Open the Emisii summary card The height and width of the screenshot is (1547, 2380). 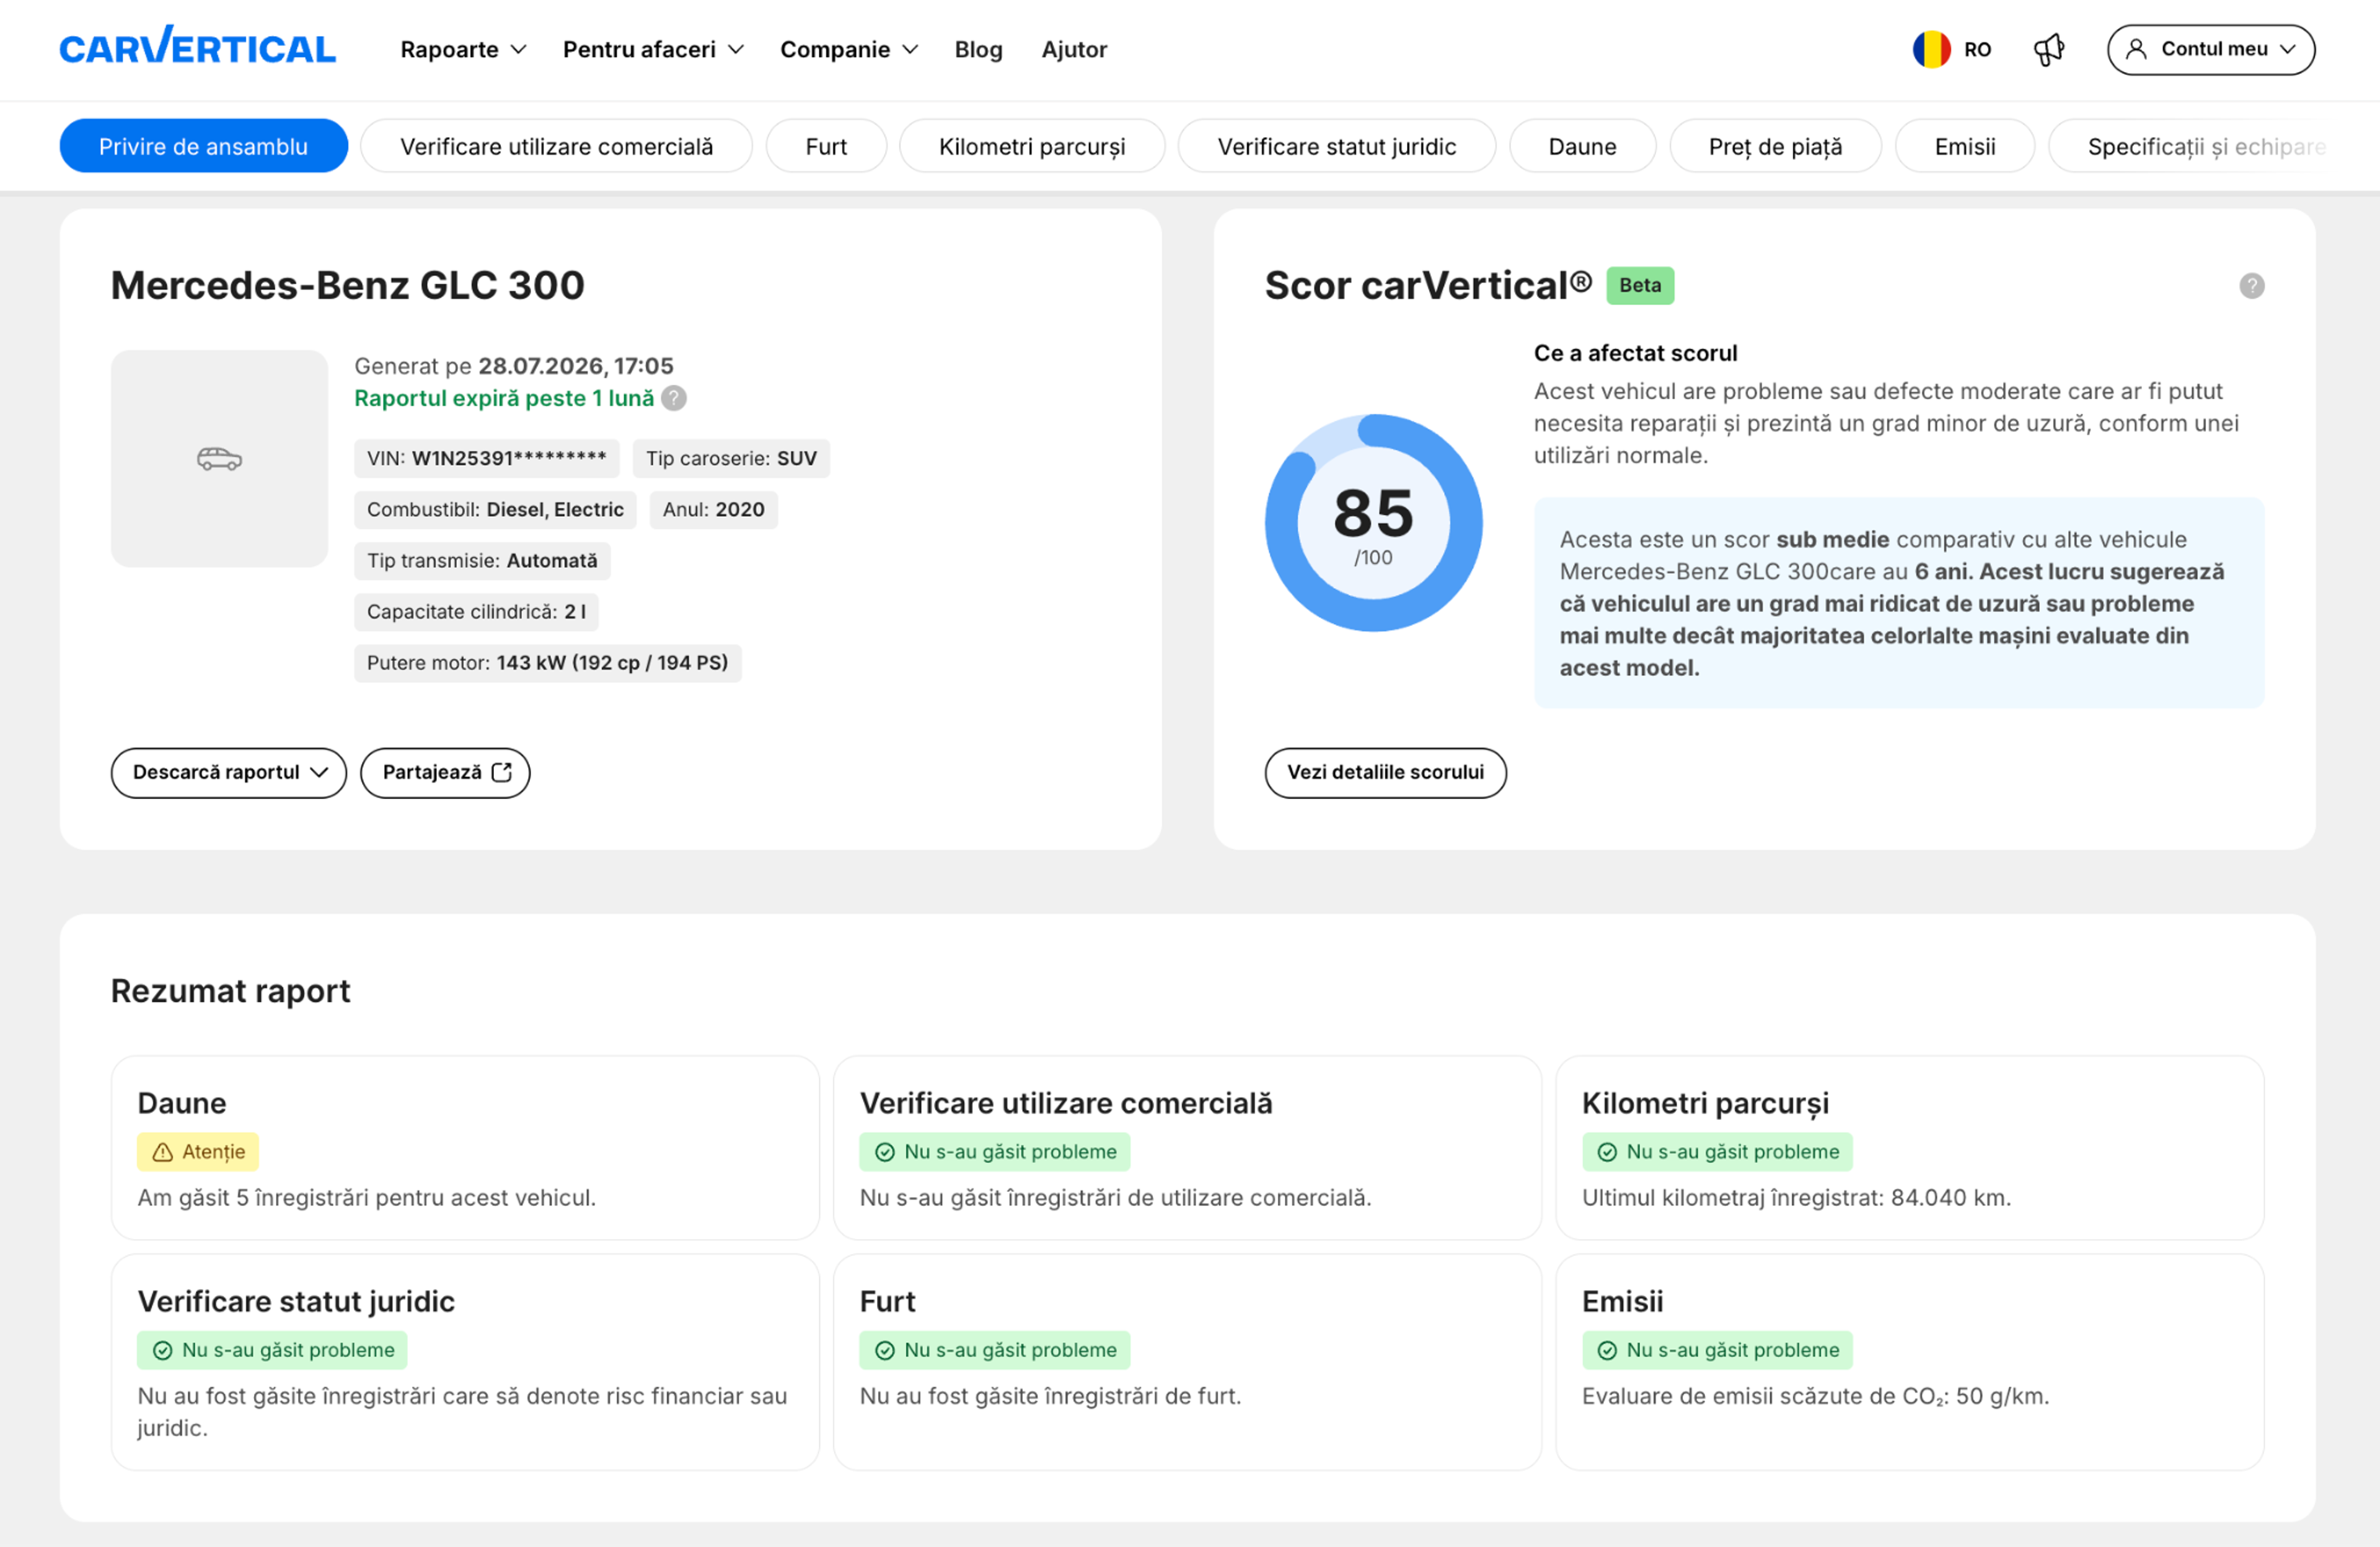[x=1909, y=1361]
